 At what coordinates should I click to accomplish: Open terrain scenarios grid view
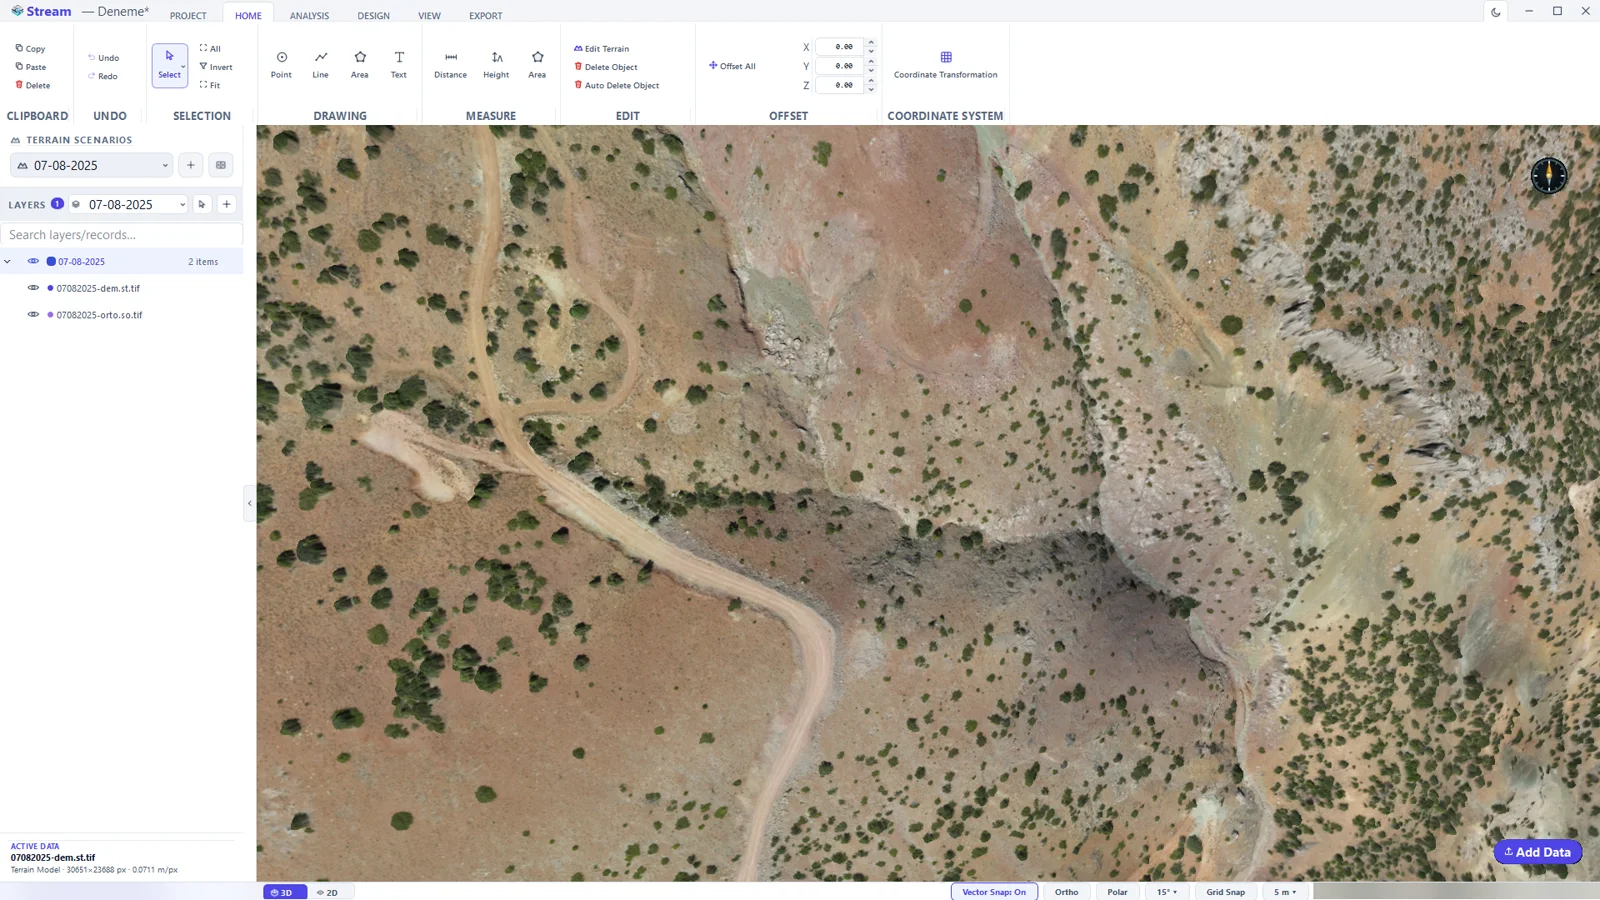tap(221, 165)
